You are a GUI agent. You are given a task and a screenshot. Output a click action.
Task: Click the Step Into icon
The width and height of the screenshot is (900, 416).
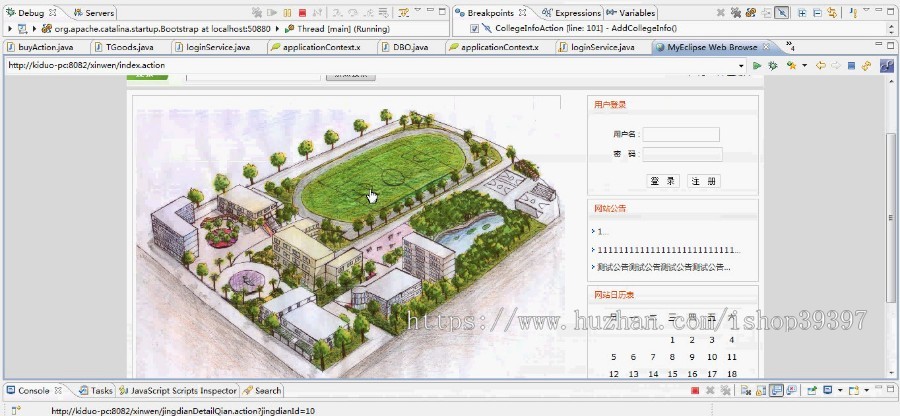[336, 12]
